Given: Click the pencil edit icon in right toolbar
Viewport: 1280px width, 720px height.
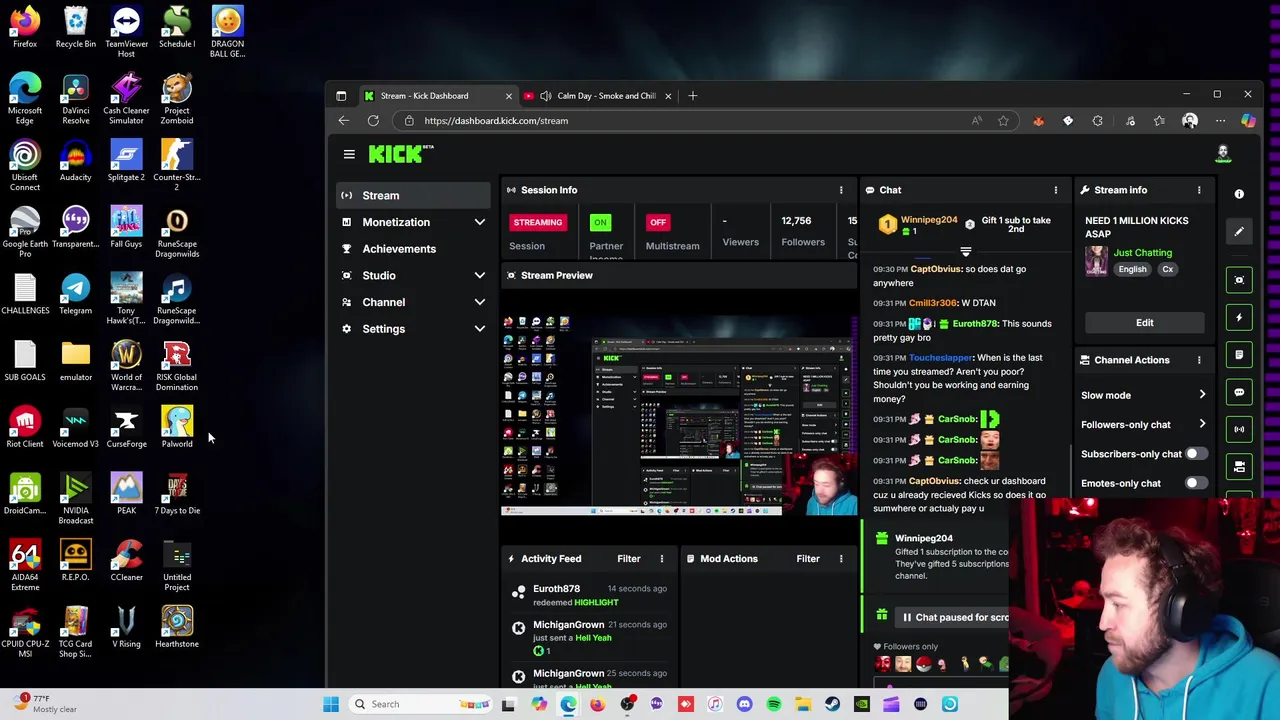Looking at the screenshot, I should (x=1239, y=232).
